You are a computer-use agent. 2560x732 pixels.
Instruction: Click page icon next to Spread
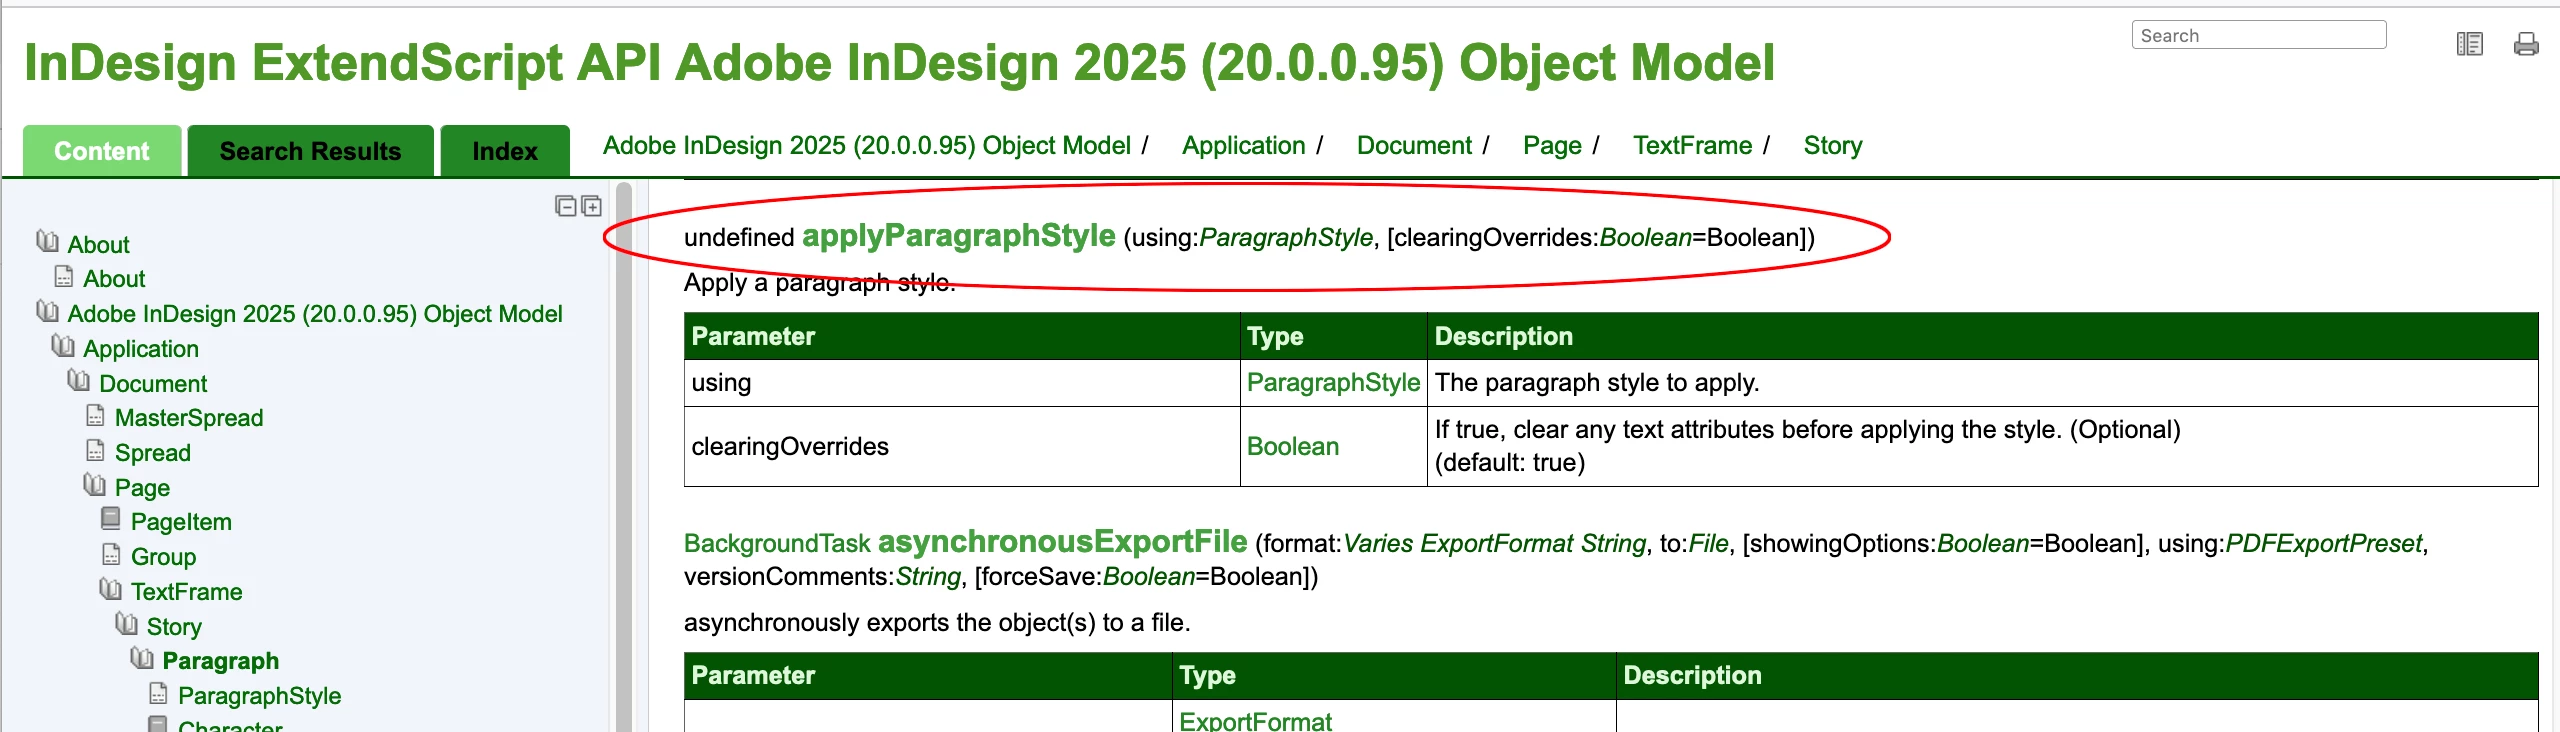[x=96, y=451]
